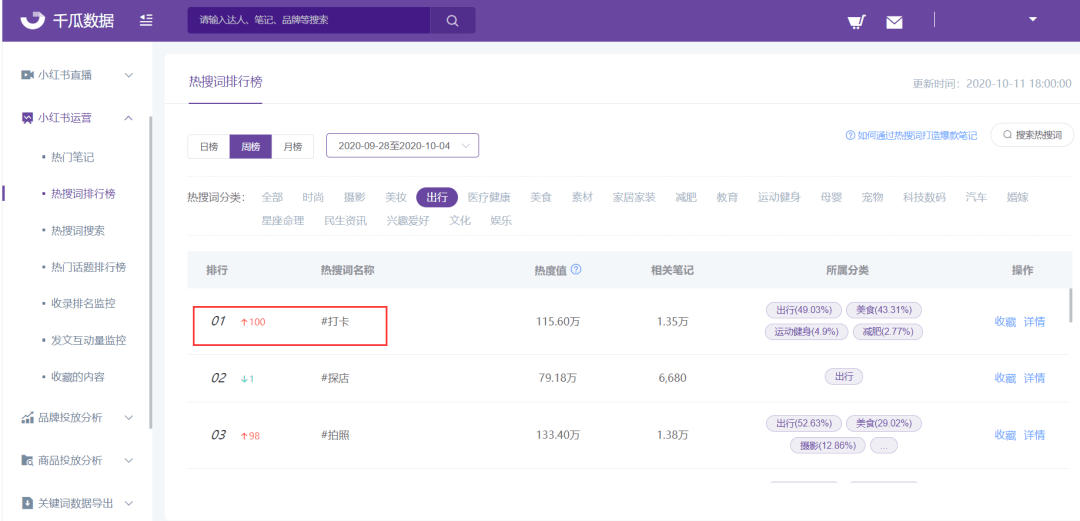Screen dimensions: 1080x521
Task: Switch to 月榜 monthly ranking
Action: [x=292, y=146]
